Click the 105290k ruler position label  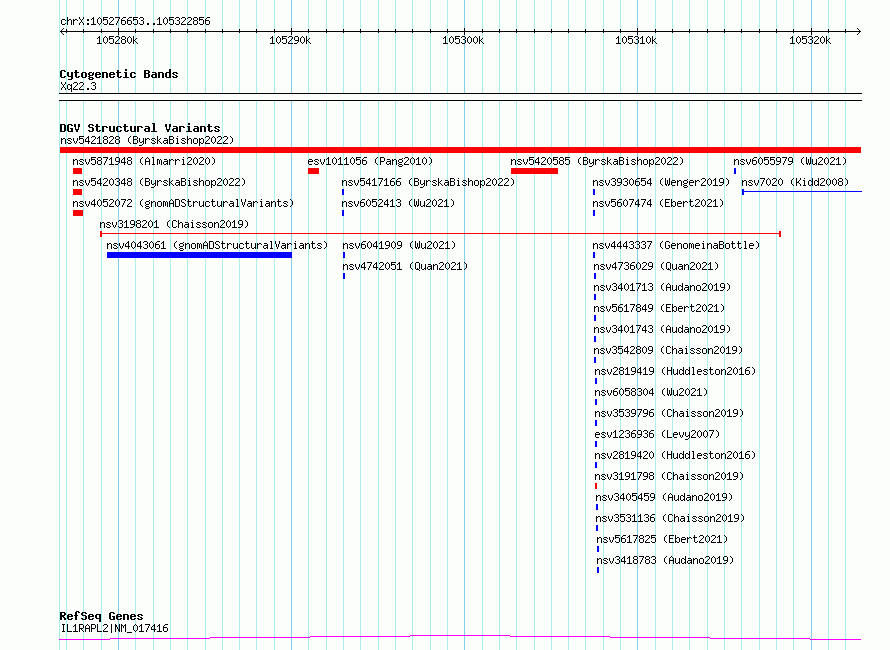click(x=290, y=40)
